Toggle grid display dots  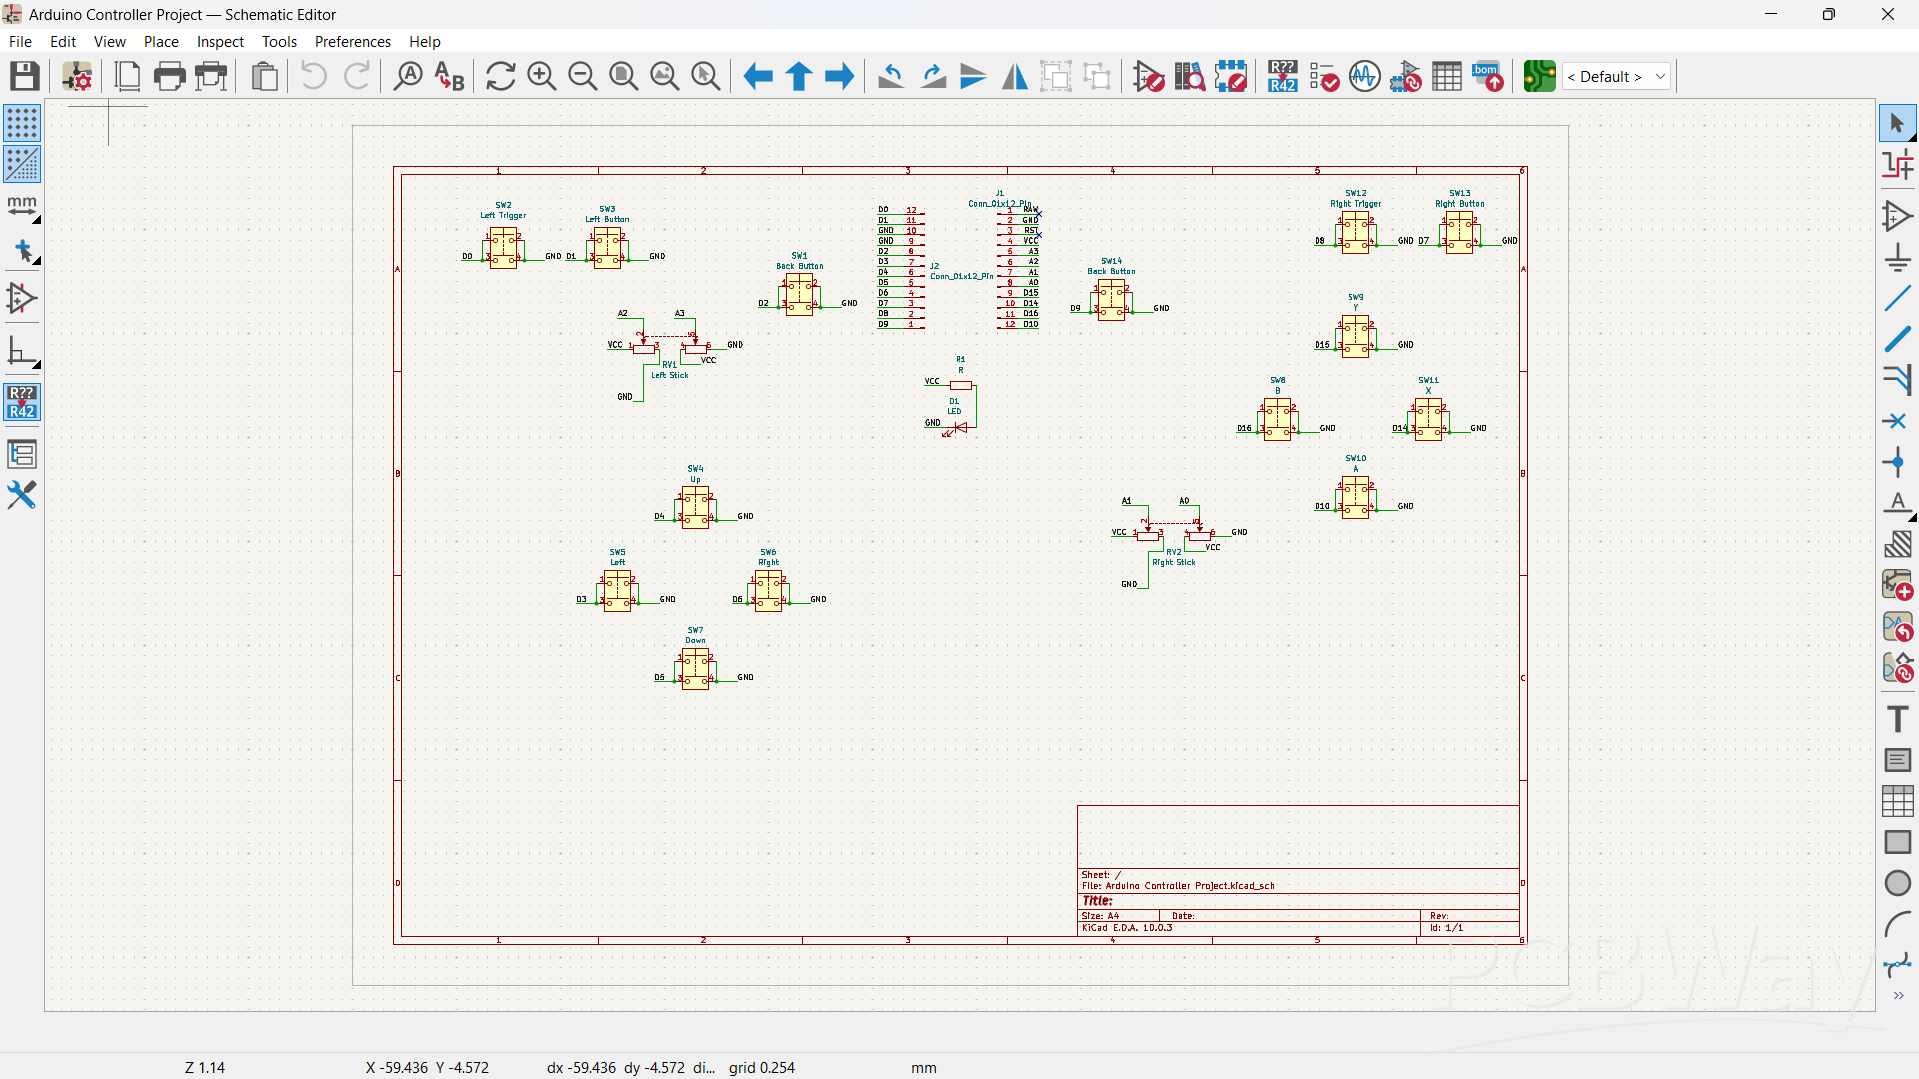(x=22, y=123)
